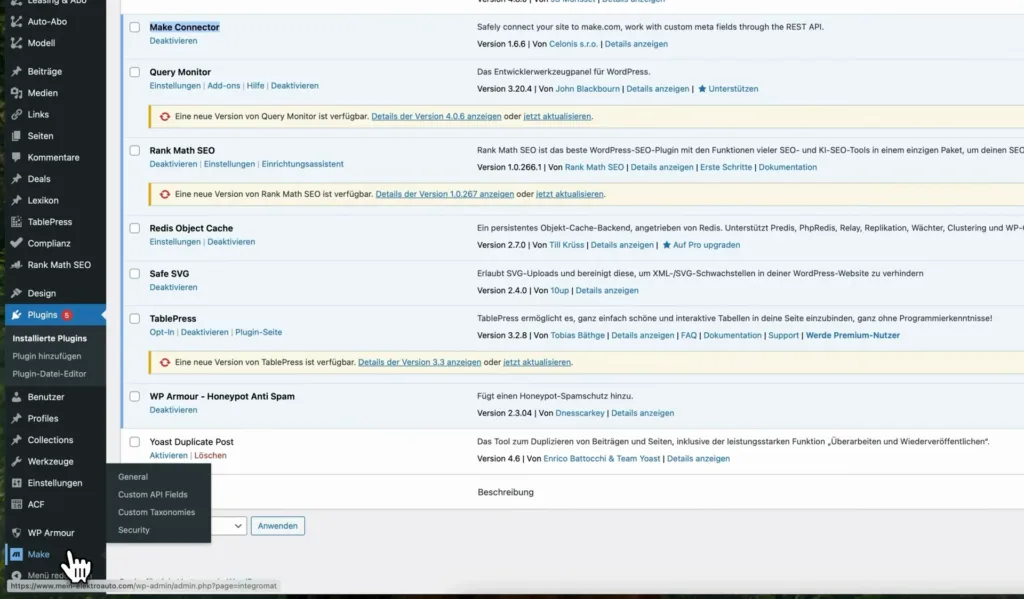
Task: Open the bulk actions dropdown beside Anwenden
Action: tap(229, 526)
